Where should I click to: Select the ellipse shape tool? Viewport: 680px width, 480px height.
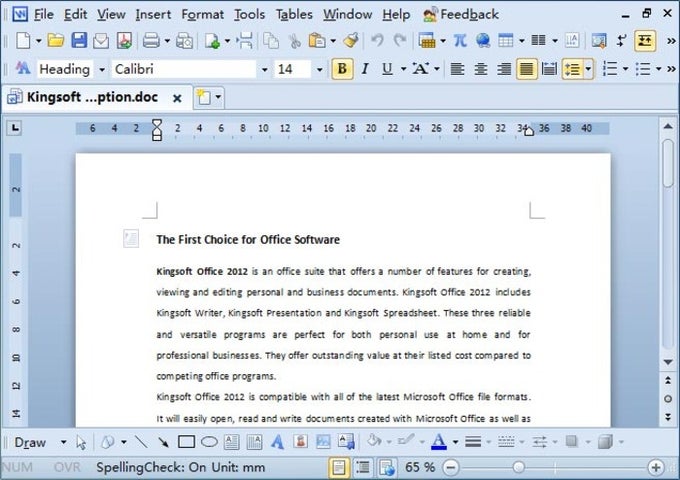tap(209, 442)
